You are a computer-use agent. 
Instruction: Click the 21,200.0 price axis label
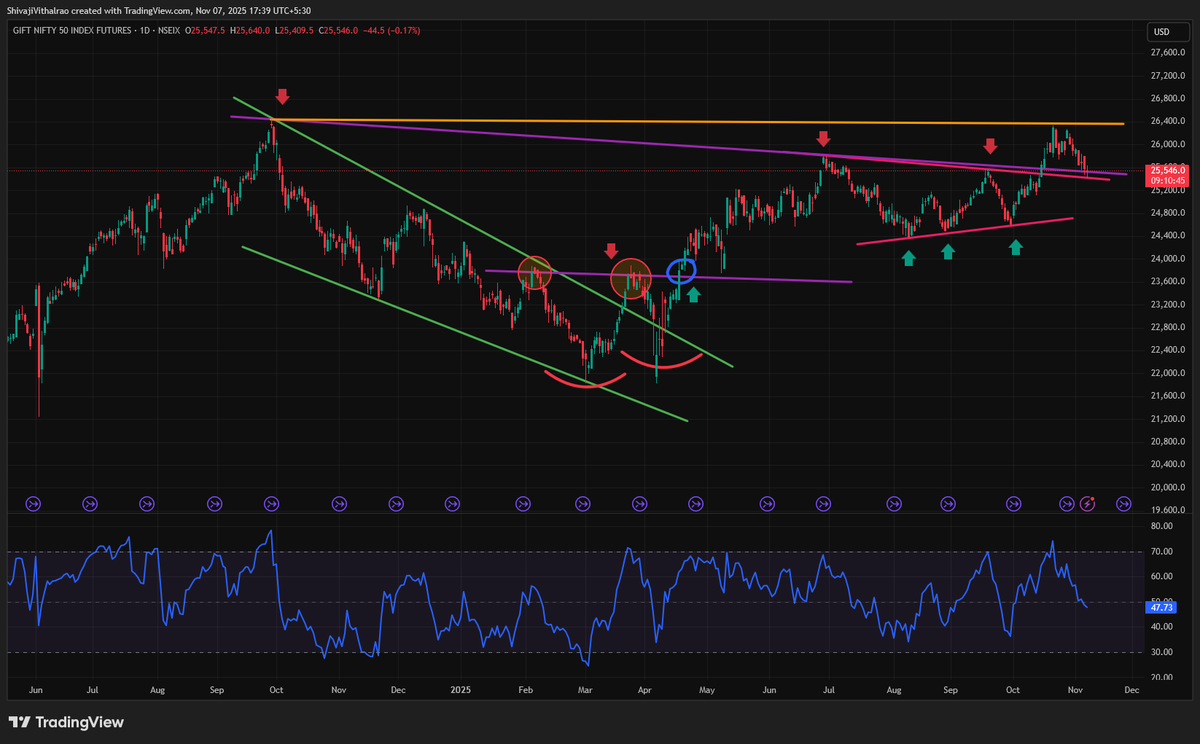(1167, 419)
